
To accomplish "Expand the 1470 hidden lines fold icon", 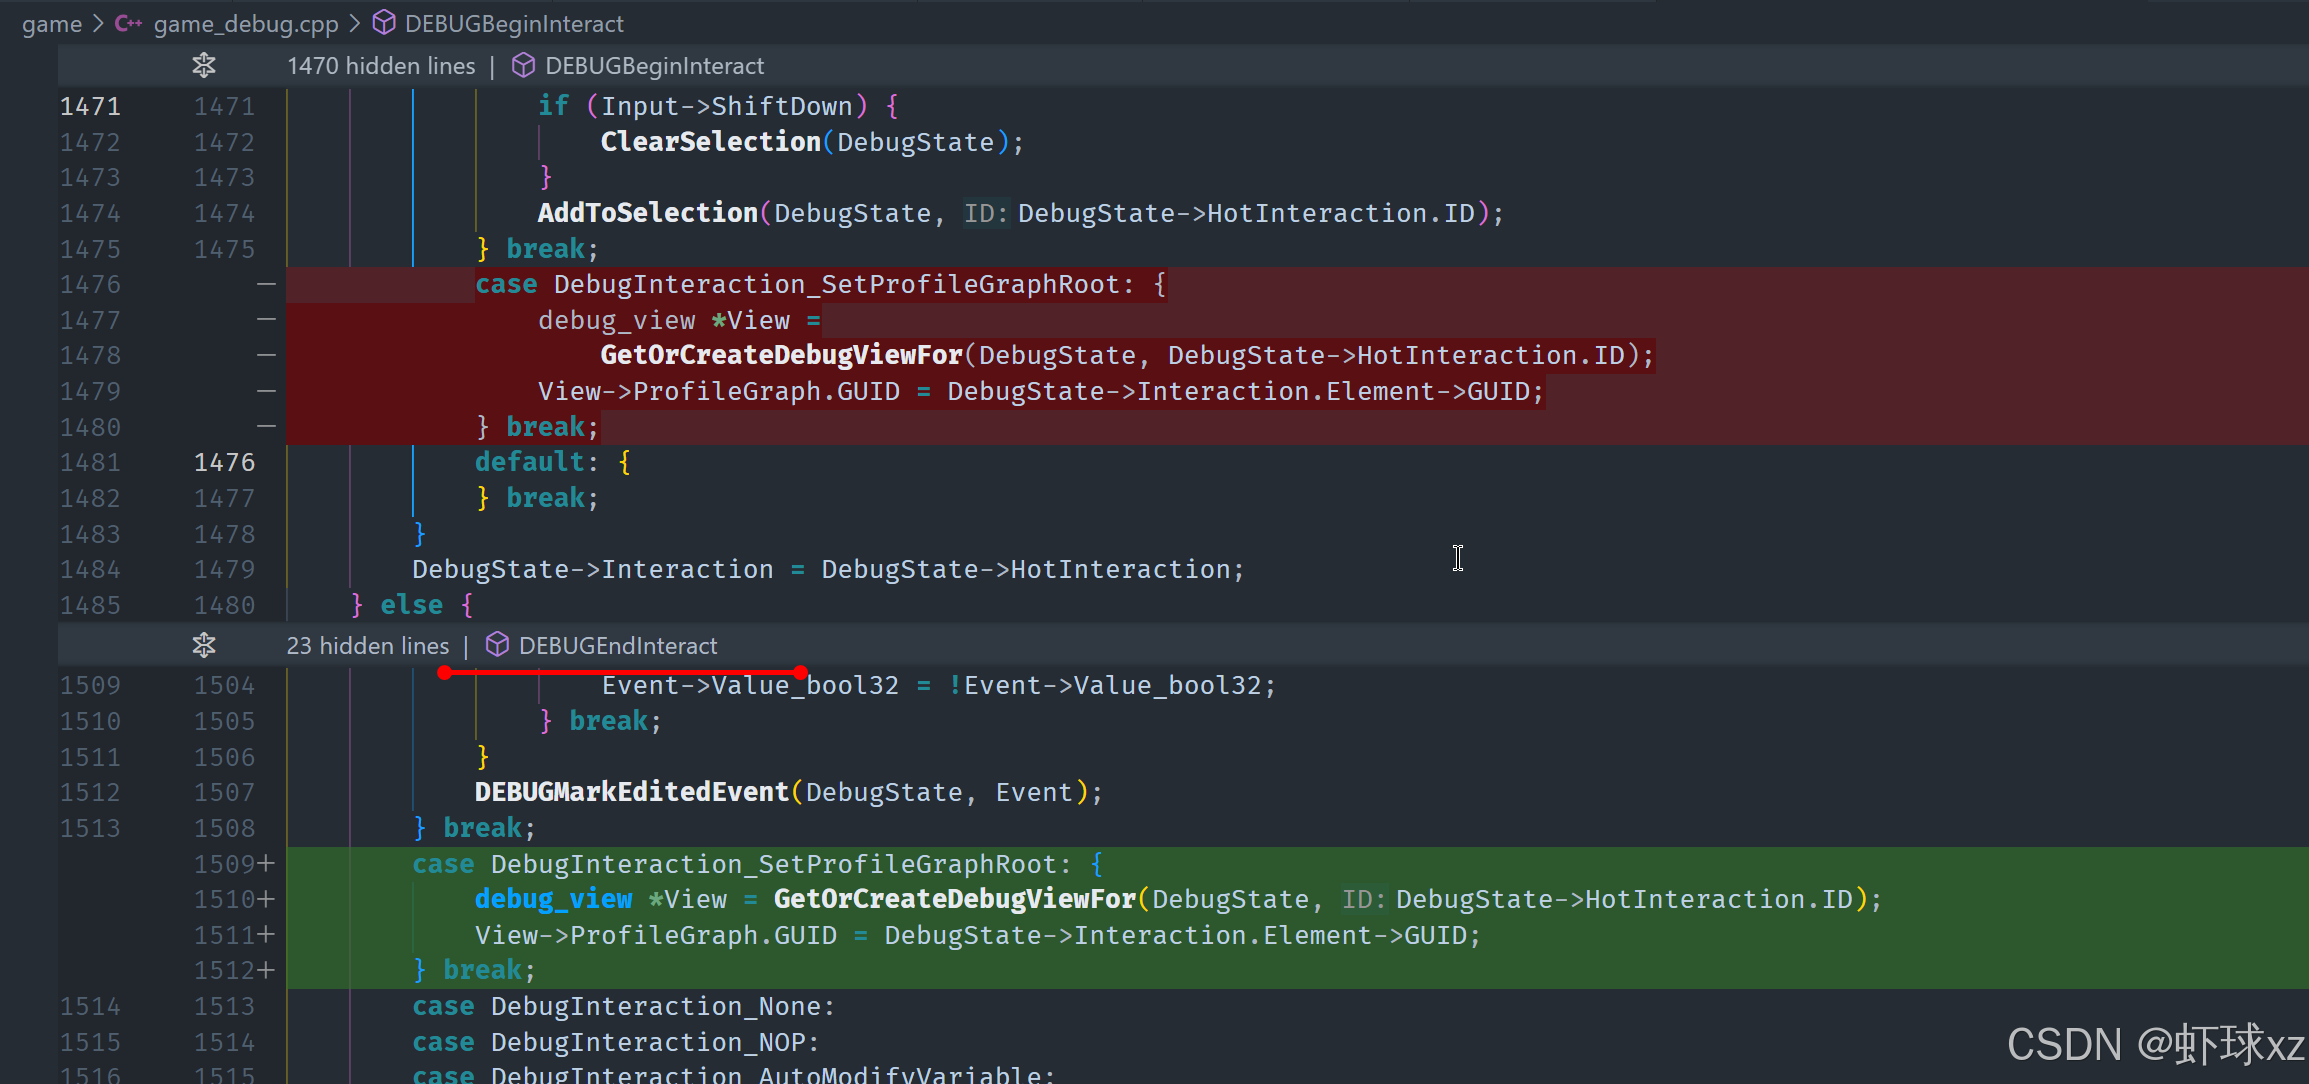I will click(204, 65).
